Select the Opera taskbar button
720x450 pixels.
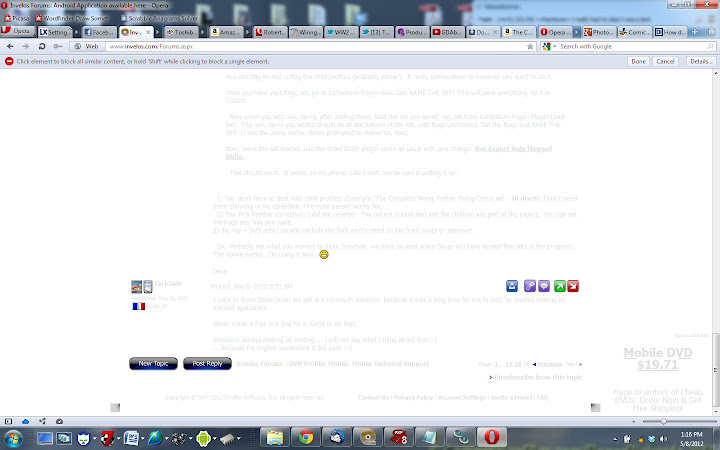492,438
